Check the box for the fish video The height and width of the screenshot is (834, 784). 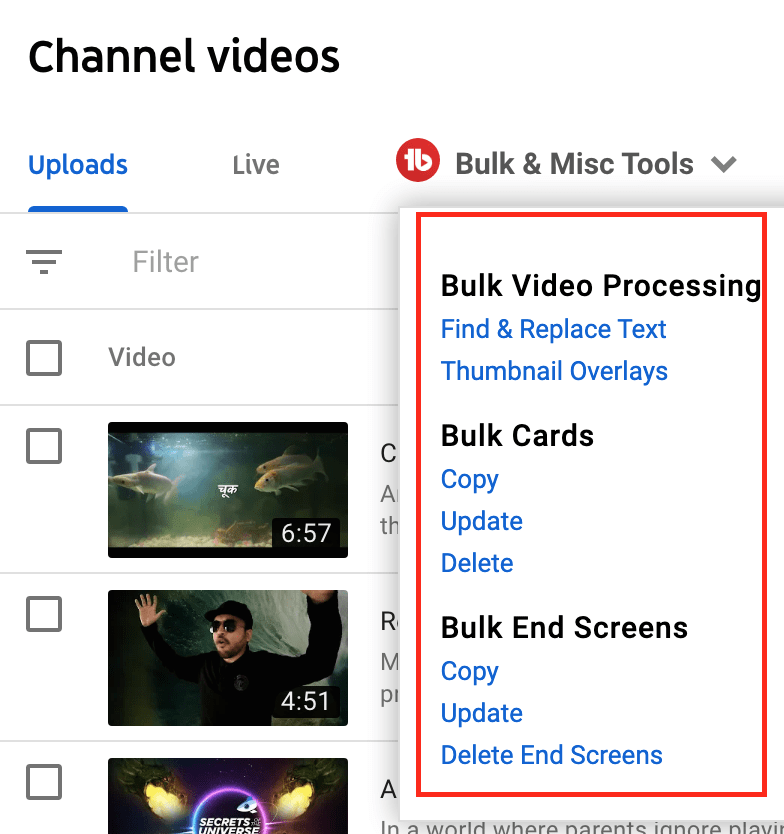(44, 446)
